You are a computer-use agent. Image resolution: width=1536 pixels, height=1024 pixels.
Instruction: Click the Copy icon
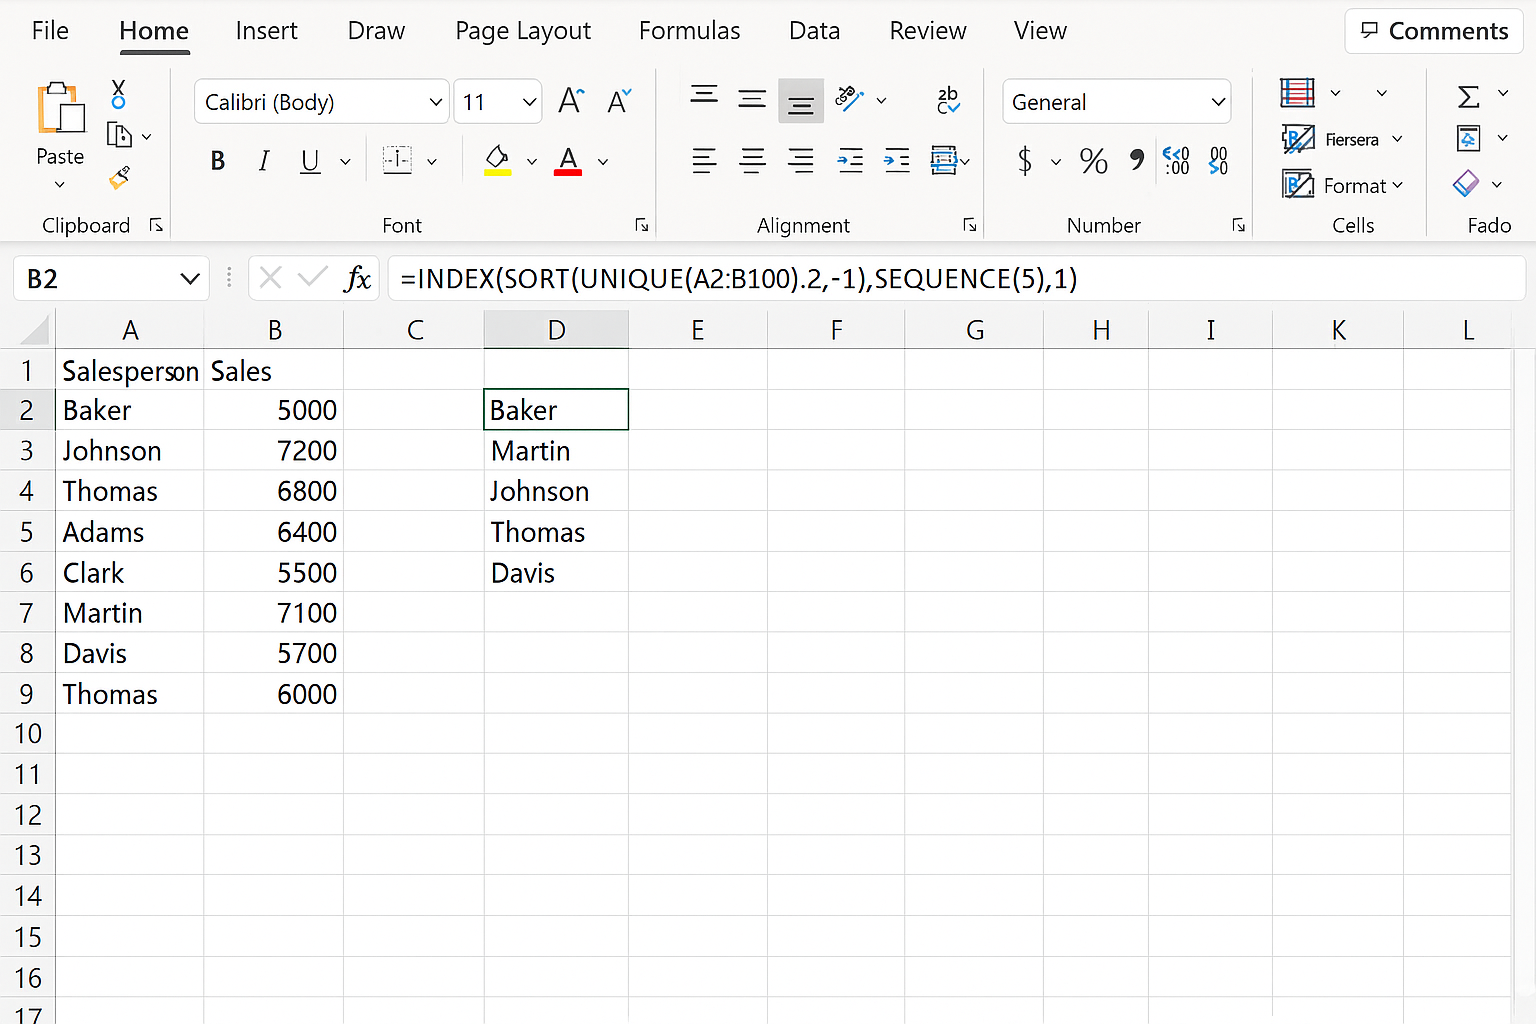point(119,135)
